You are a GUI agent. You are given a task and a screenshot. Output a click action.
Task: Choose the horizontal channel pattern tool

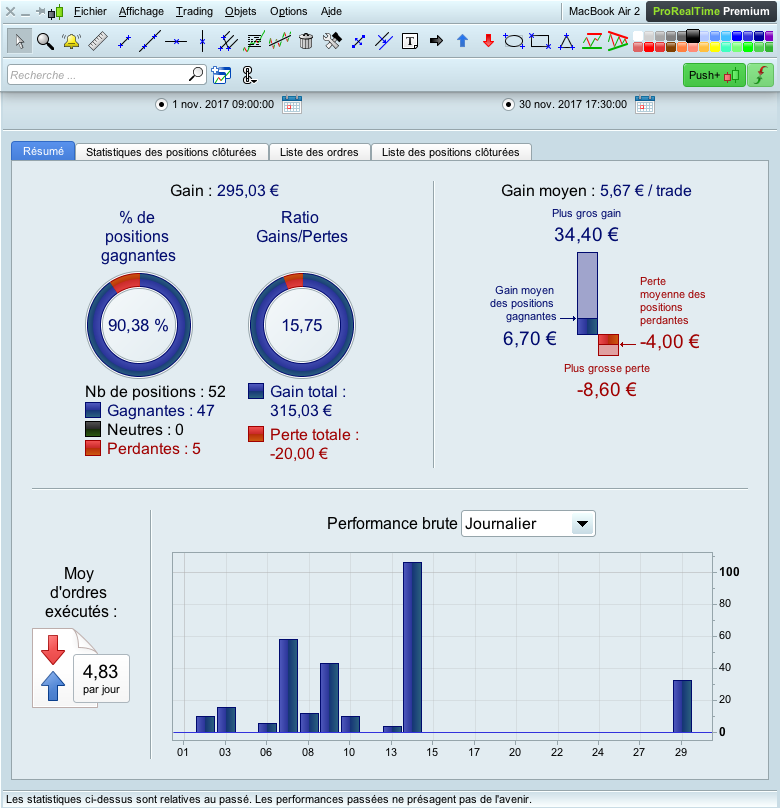[x=592, y=41]
